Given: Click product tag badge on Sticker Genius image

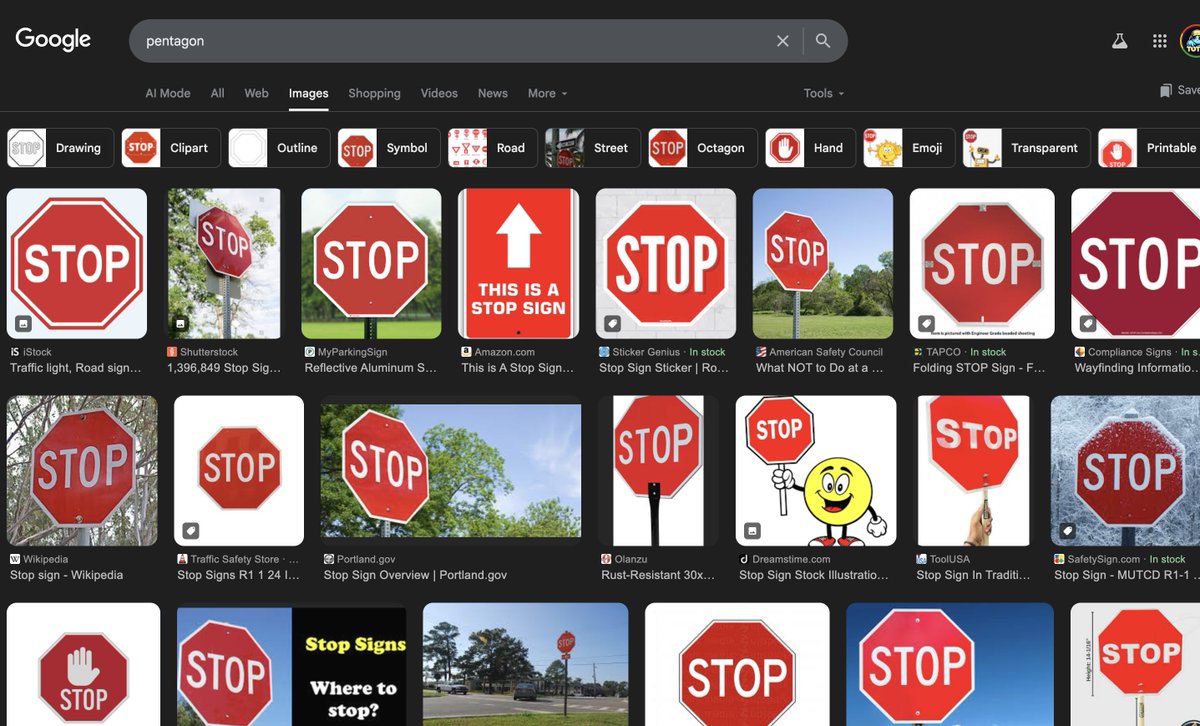Looking at the screenshot, I should coord(613,323).
